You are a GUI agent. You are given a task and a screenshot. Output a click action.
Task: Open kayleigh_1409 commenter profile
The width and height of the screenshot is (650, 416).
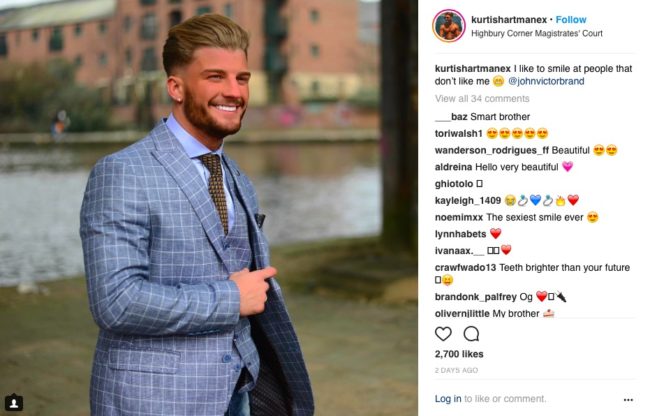click(x=468, y=201)
